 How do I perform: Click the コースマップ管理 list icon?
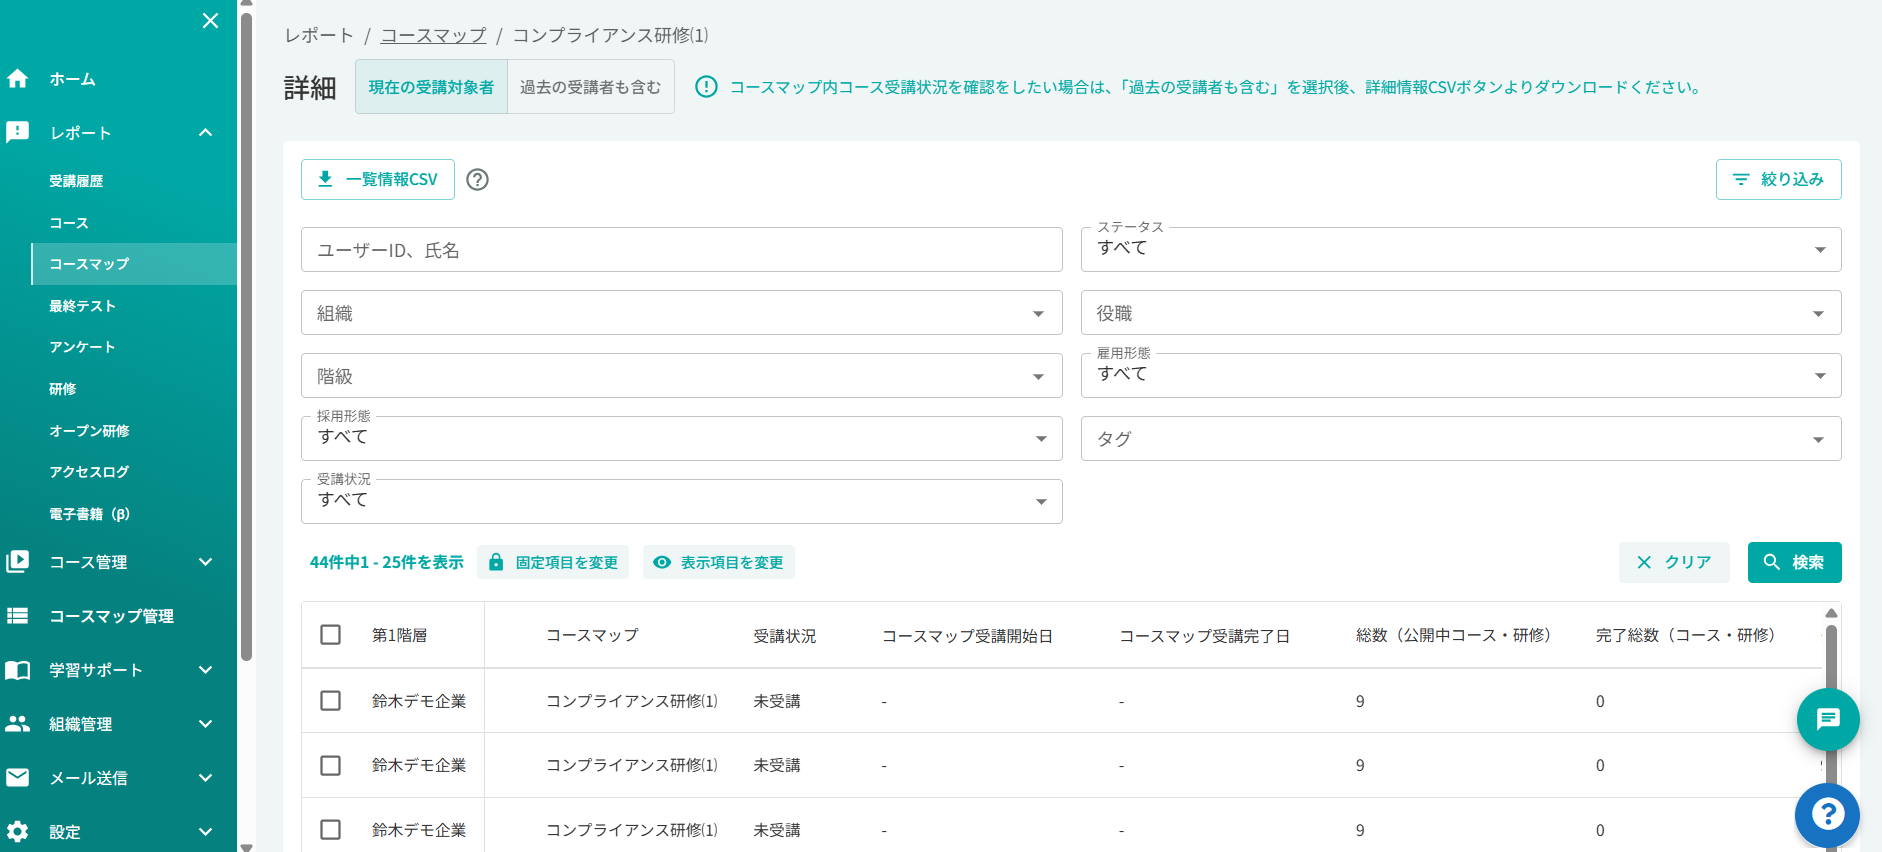tap(18, 616)
